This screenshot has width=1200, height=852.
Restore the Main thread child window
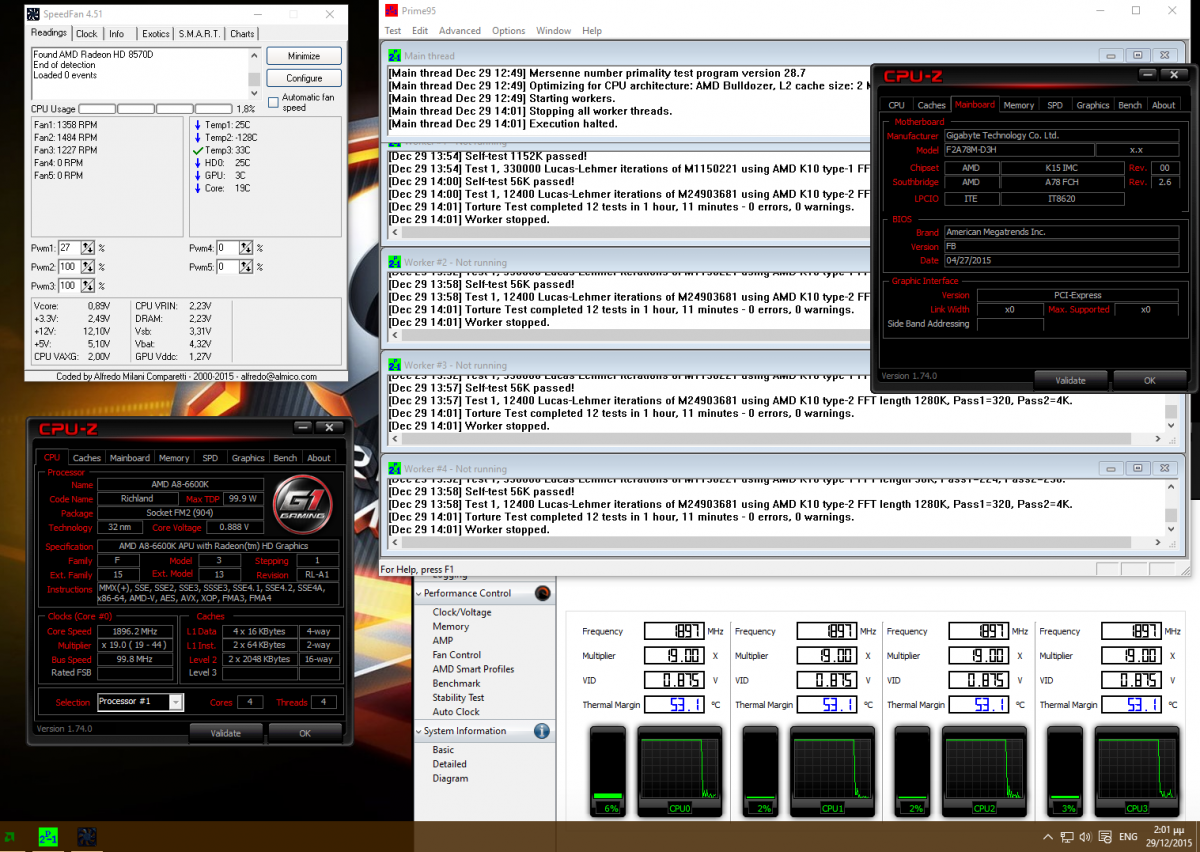tap(1137, 56)
